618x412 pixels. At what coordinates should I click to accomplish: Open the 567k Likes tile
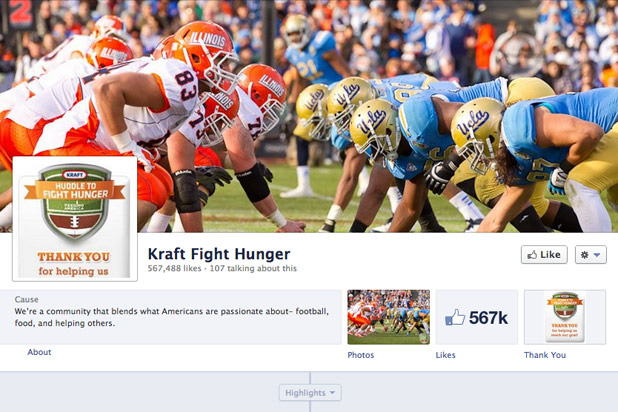point(477,317)
